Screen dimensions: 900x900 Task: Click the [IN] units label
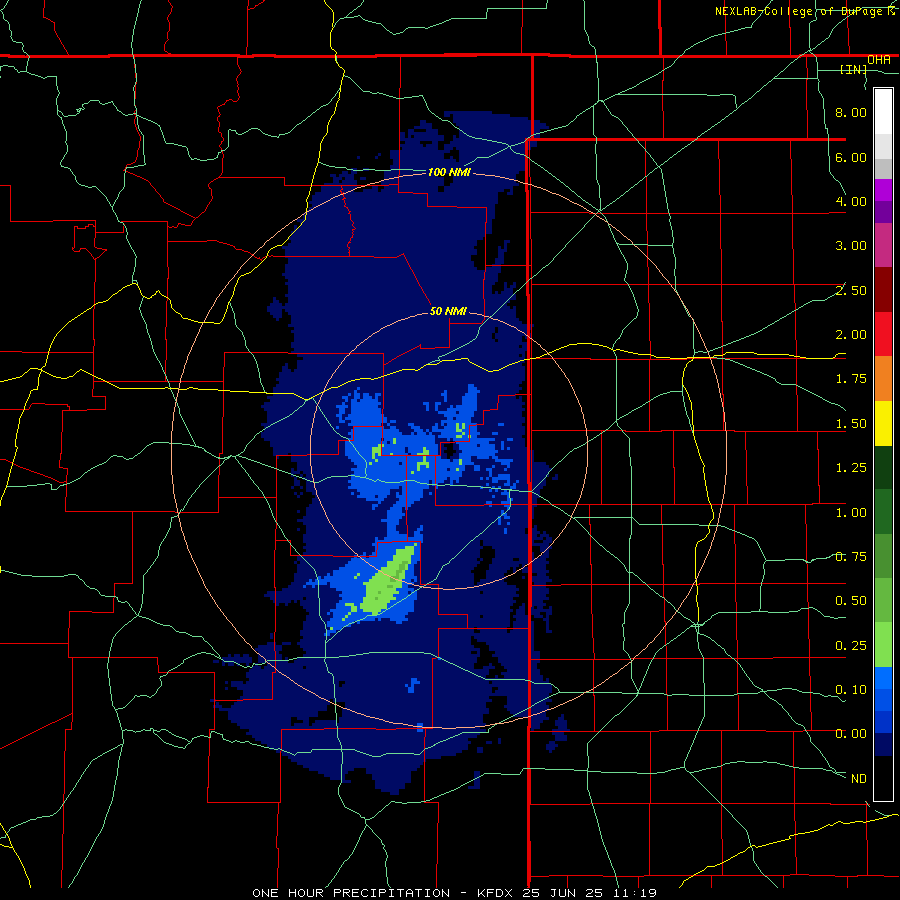[x=854, y=69]
